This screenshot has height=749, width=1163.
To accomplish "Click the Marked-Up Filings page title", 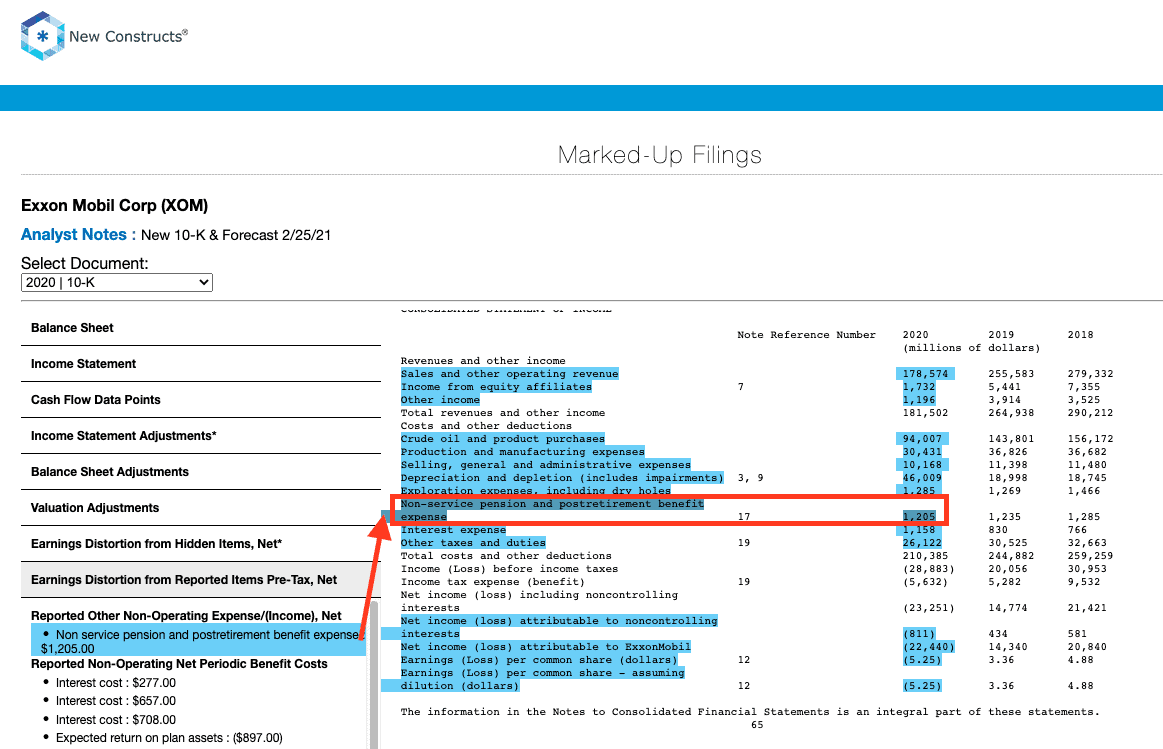I will (x=659, y=155).
